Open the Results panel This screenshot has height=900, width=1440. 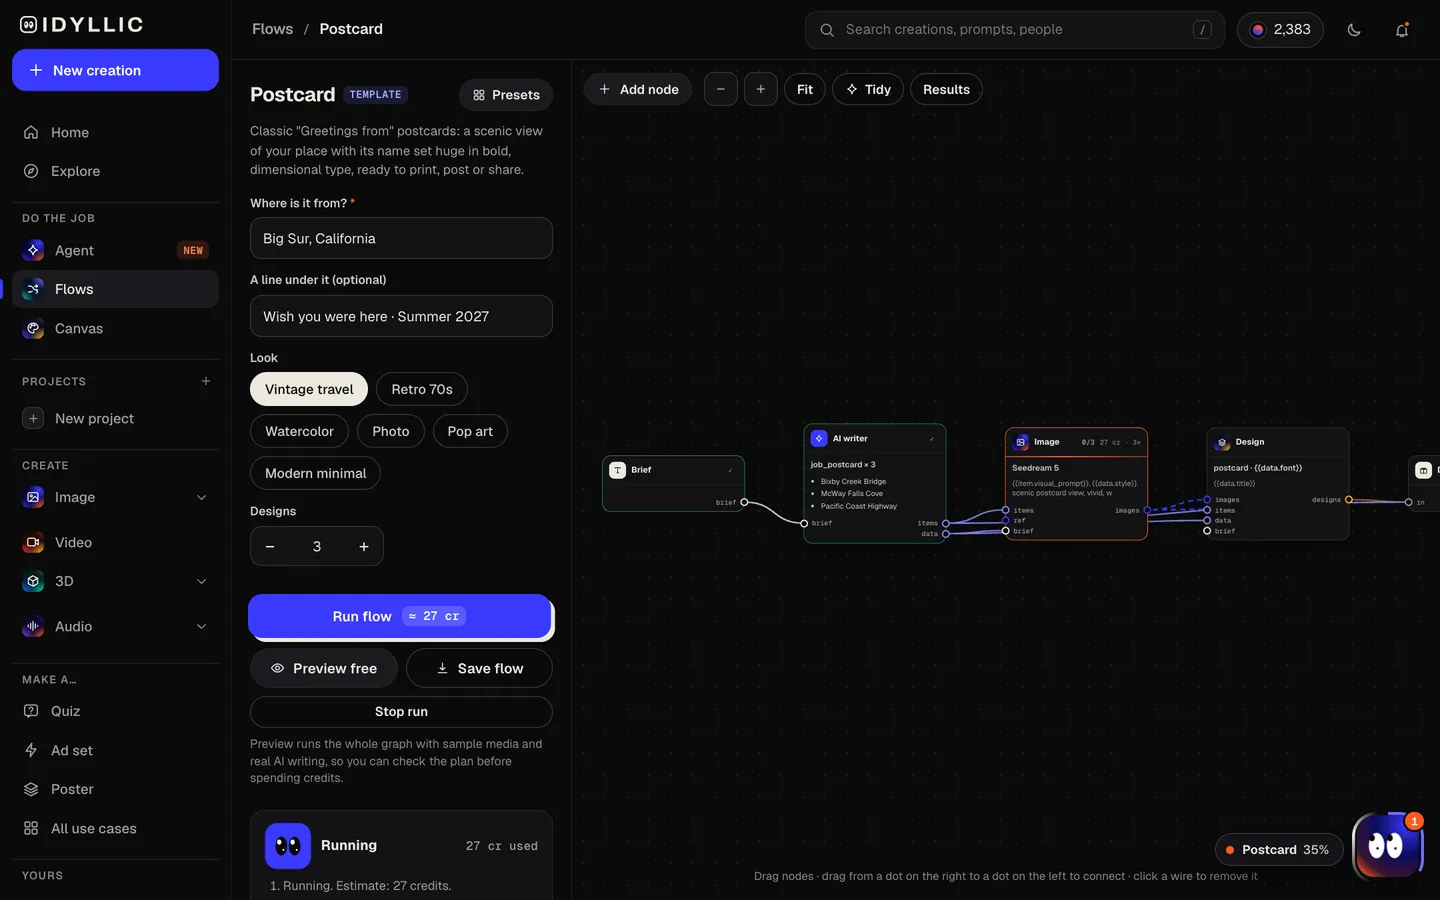[x=946, y=89]
